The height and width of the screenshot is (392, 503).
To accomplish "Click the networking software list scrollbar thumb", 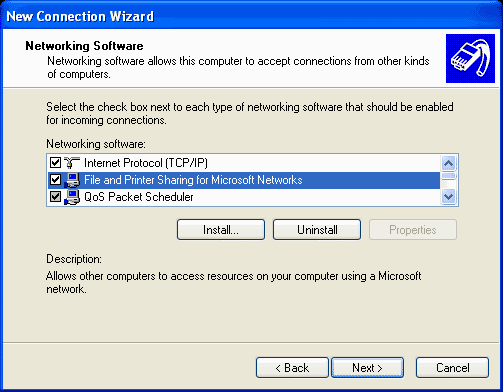I will pyautogui.click(x=449, y=176).
